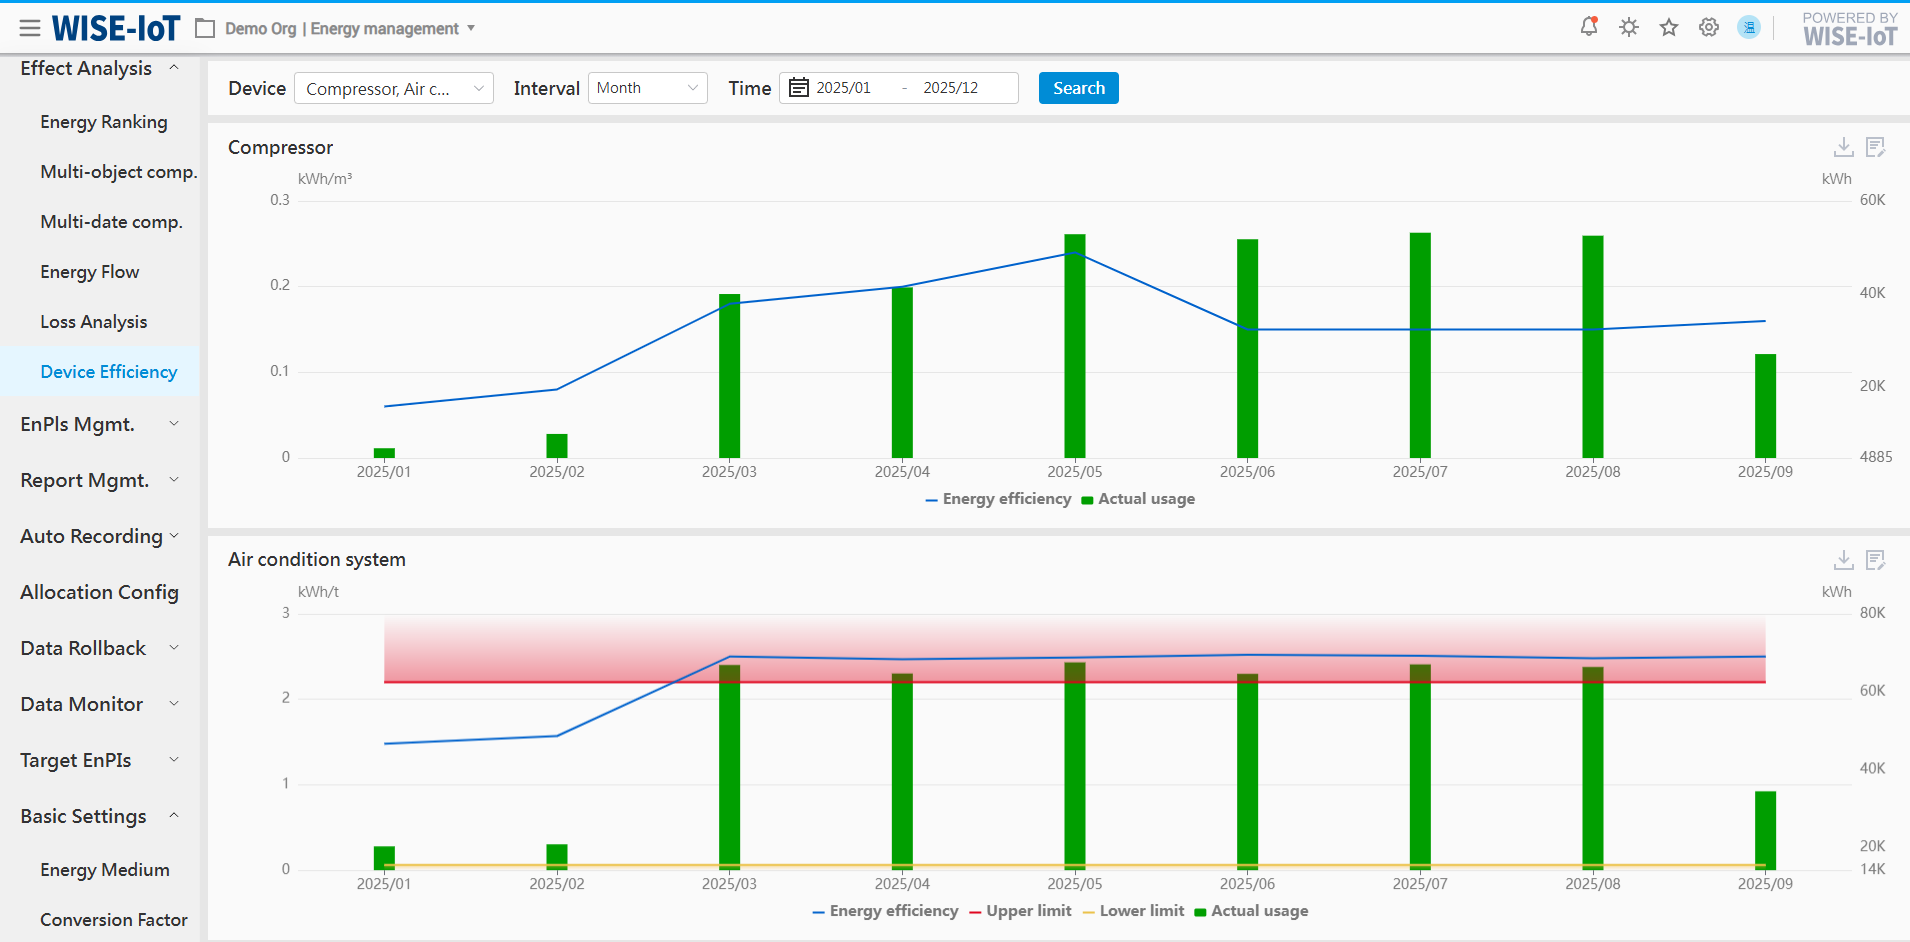Open the Energy Ranking page
Image resolution: width=1910 pixels, height=942 pixels.
[x=103, y=122]
